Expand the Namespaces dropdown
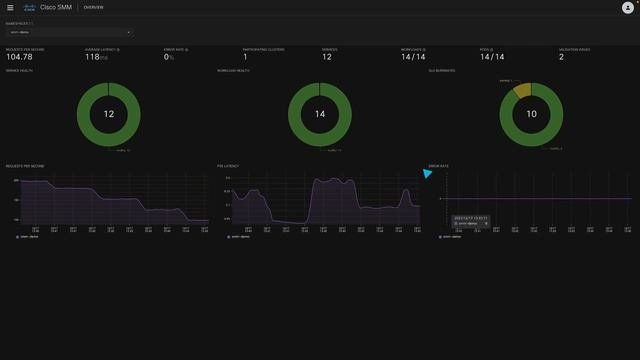640x360 pixels. pyautogui.click(x=70, y=32)
